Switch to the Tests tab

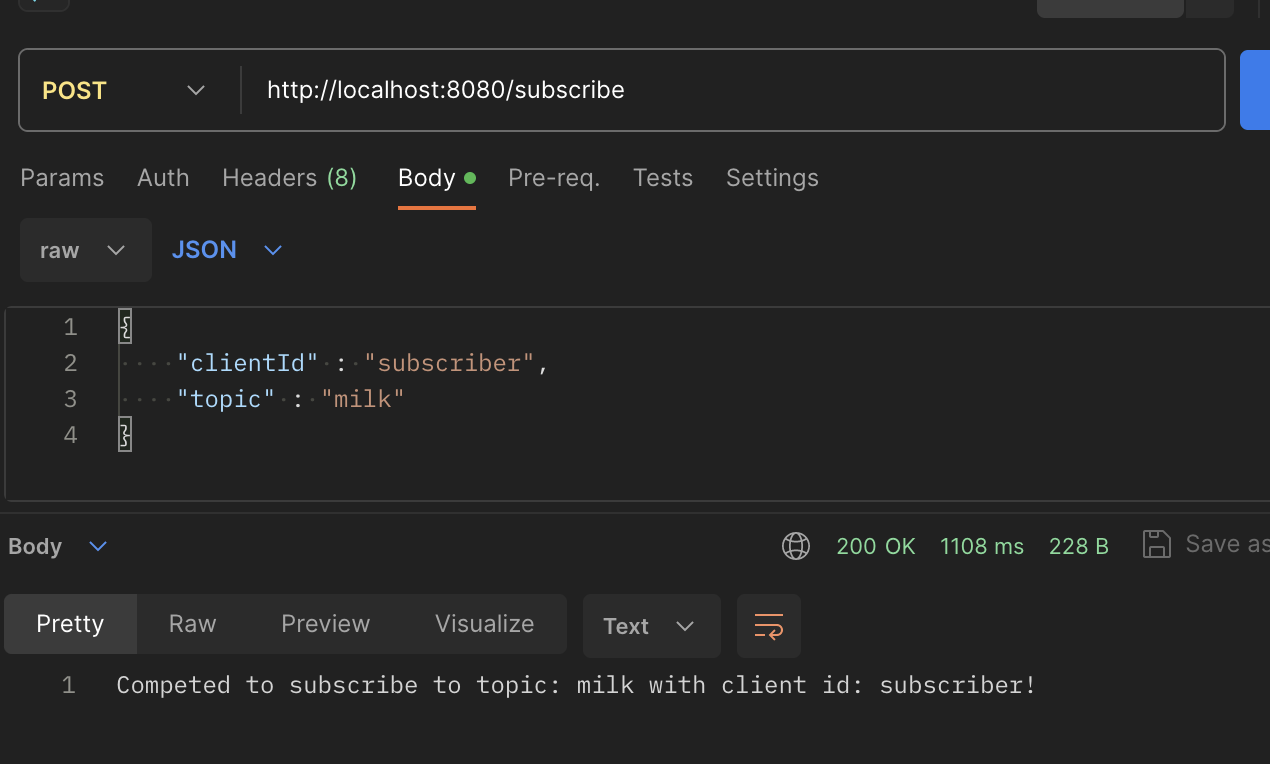pyautogui.click(x=662, y=178)
